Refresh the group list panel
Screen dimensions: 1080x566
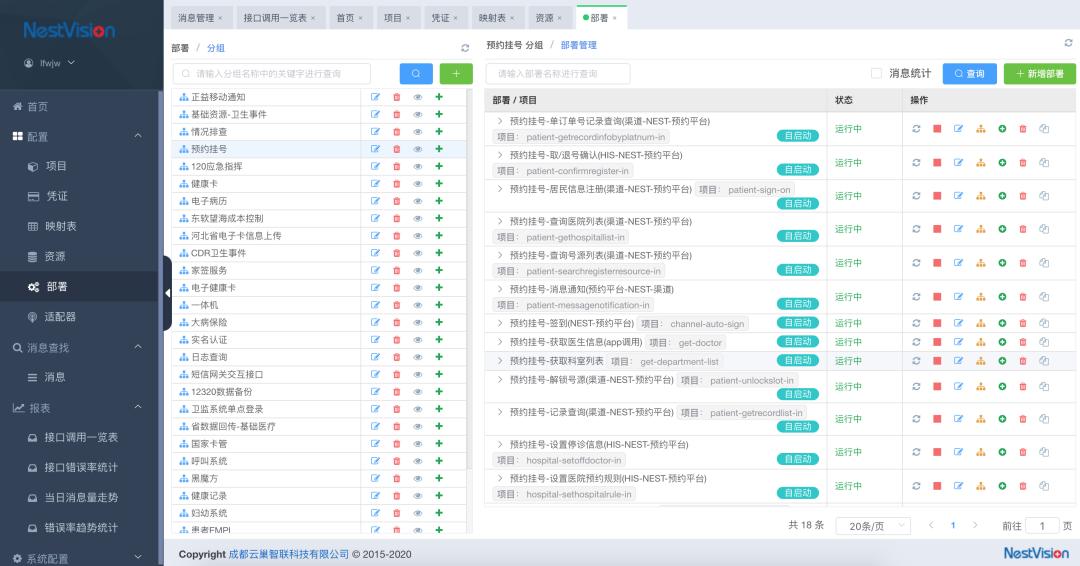pyautogui.click(x=465, y=48)
